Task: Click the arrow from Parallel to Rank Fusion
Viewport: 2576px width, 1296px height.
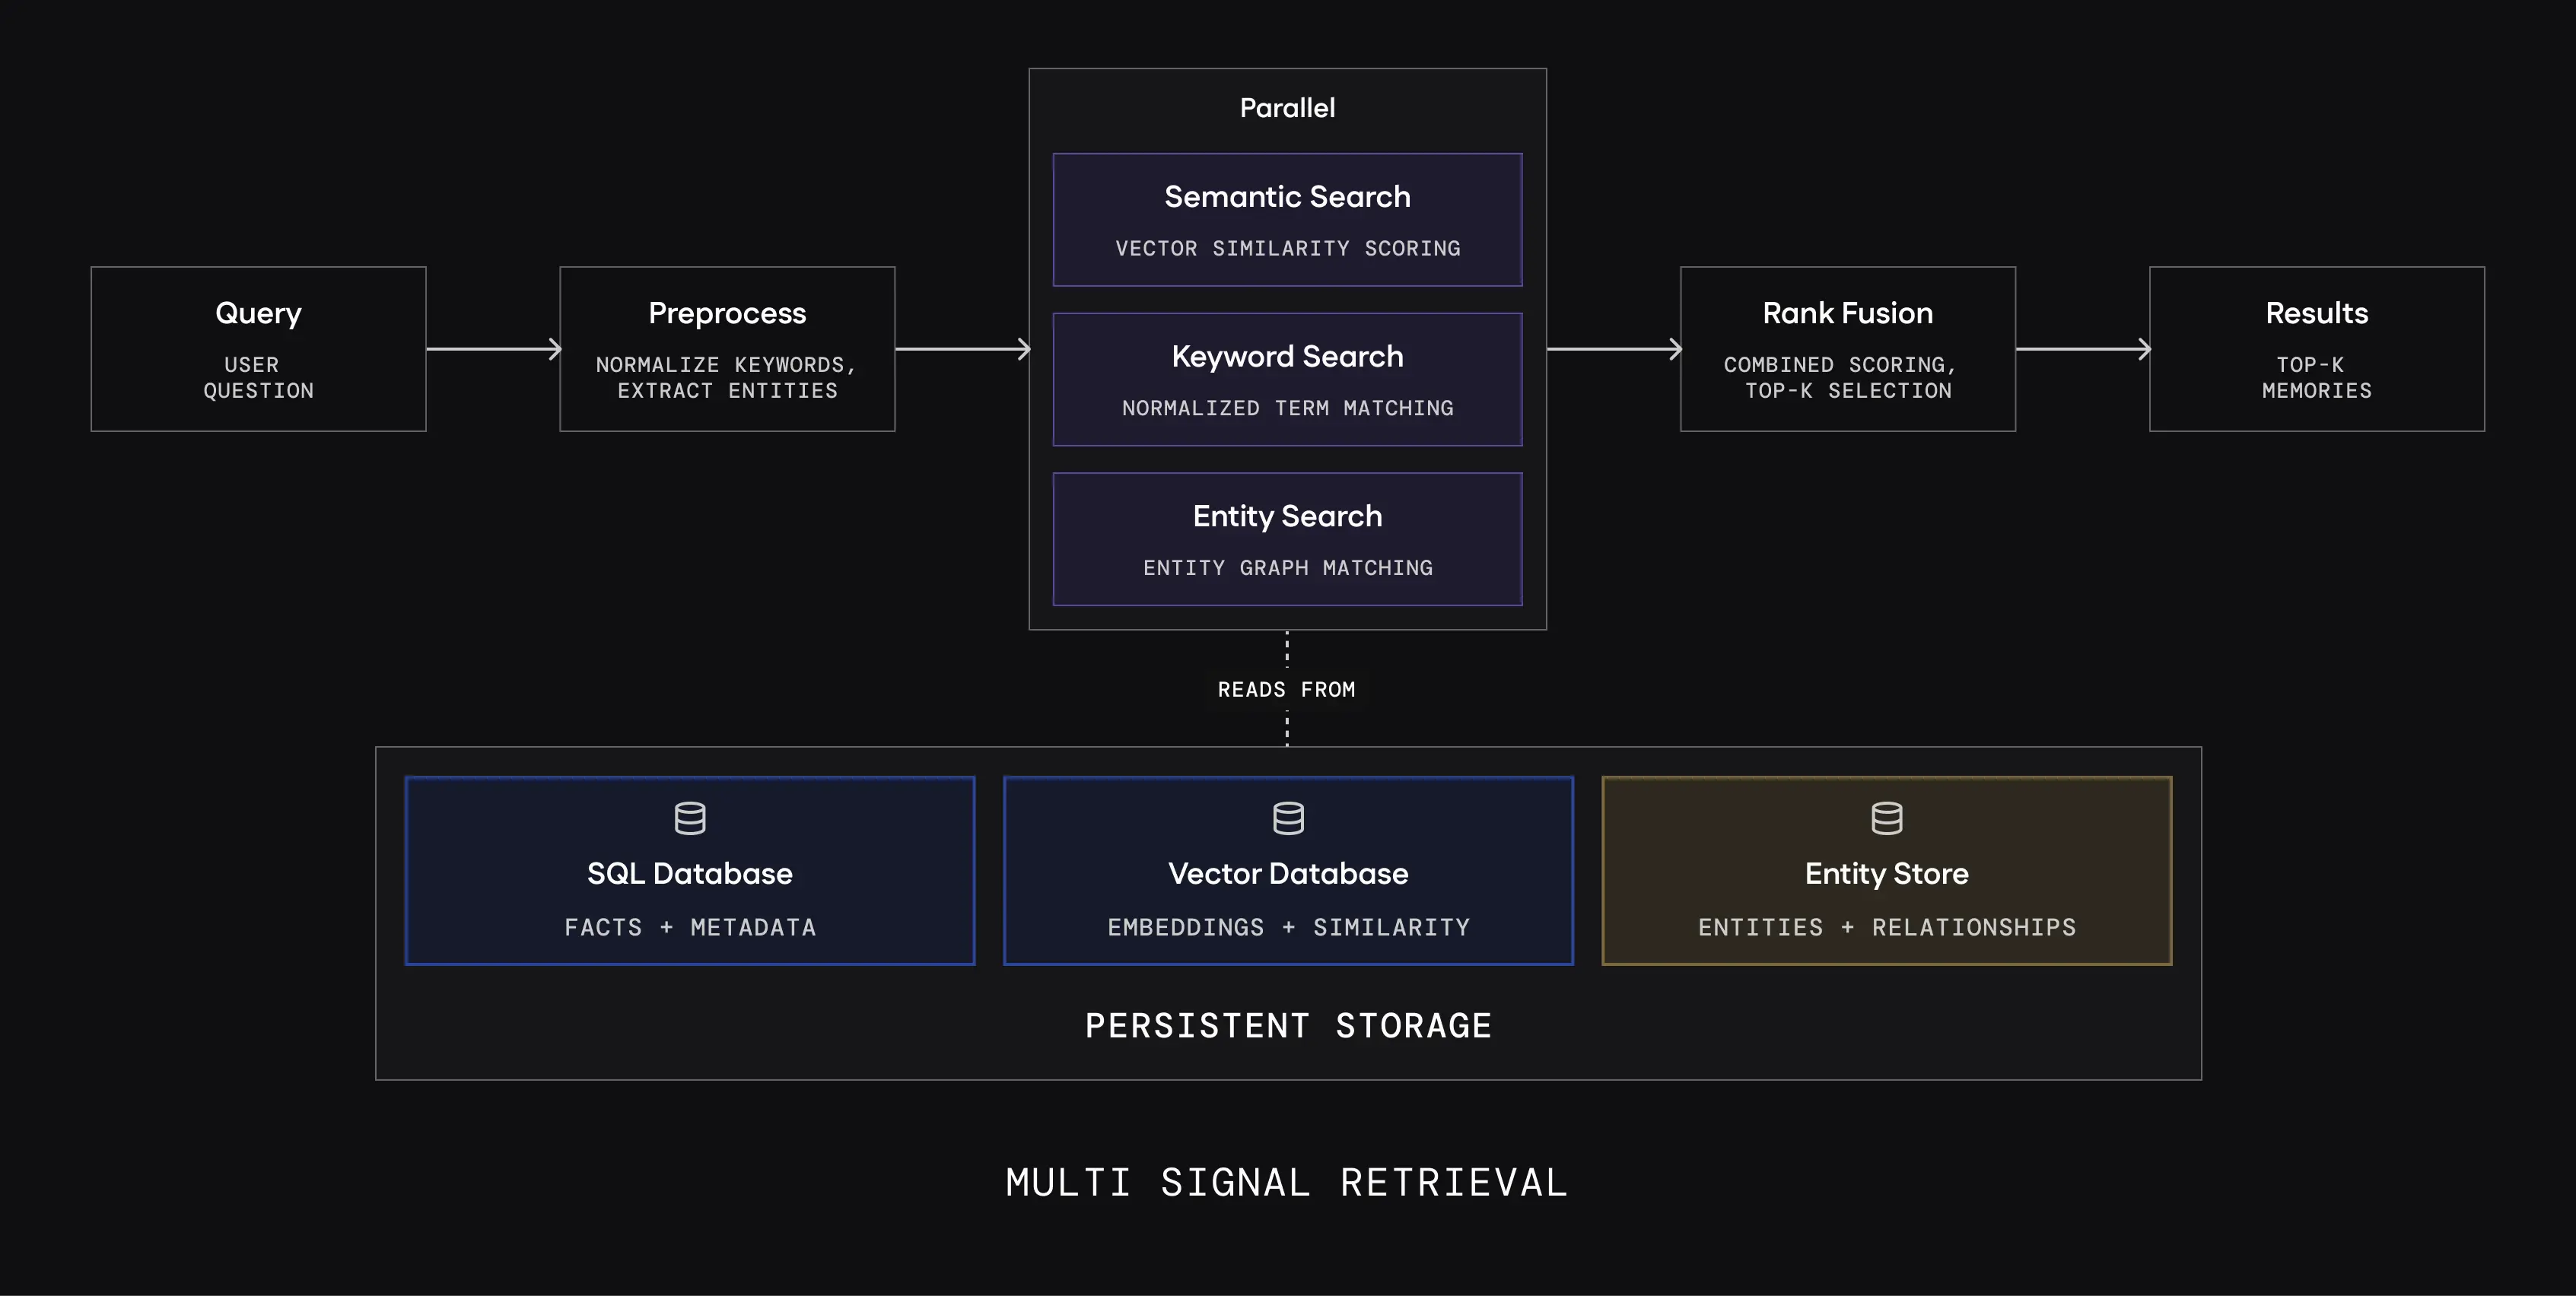Action: [x=1613, y=349]
